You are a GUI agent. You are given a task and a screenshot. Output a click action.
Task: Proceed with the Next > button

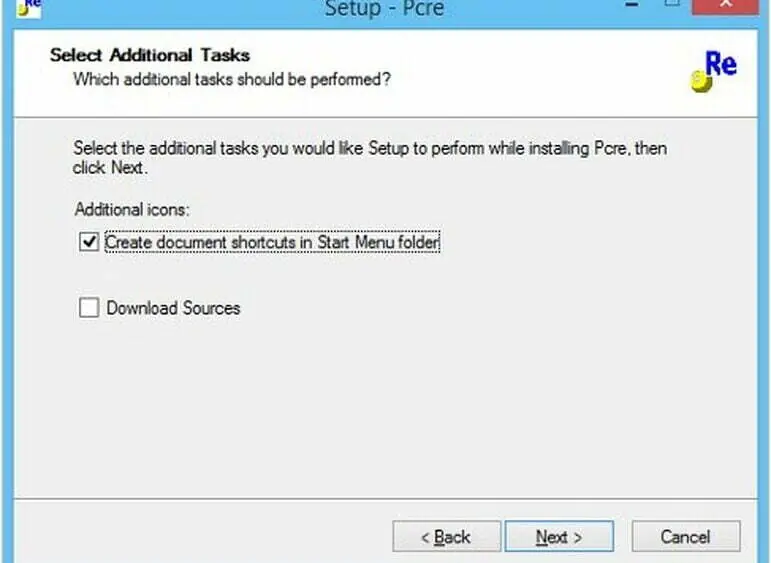(559, 536)
